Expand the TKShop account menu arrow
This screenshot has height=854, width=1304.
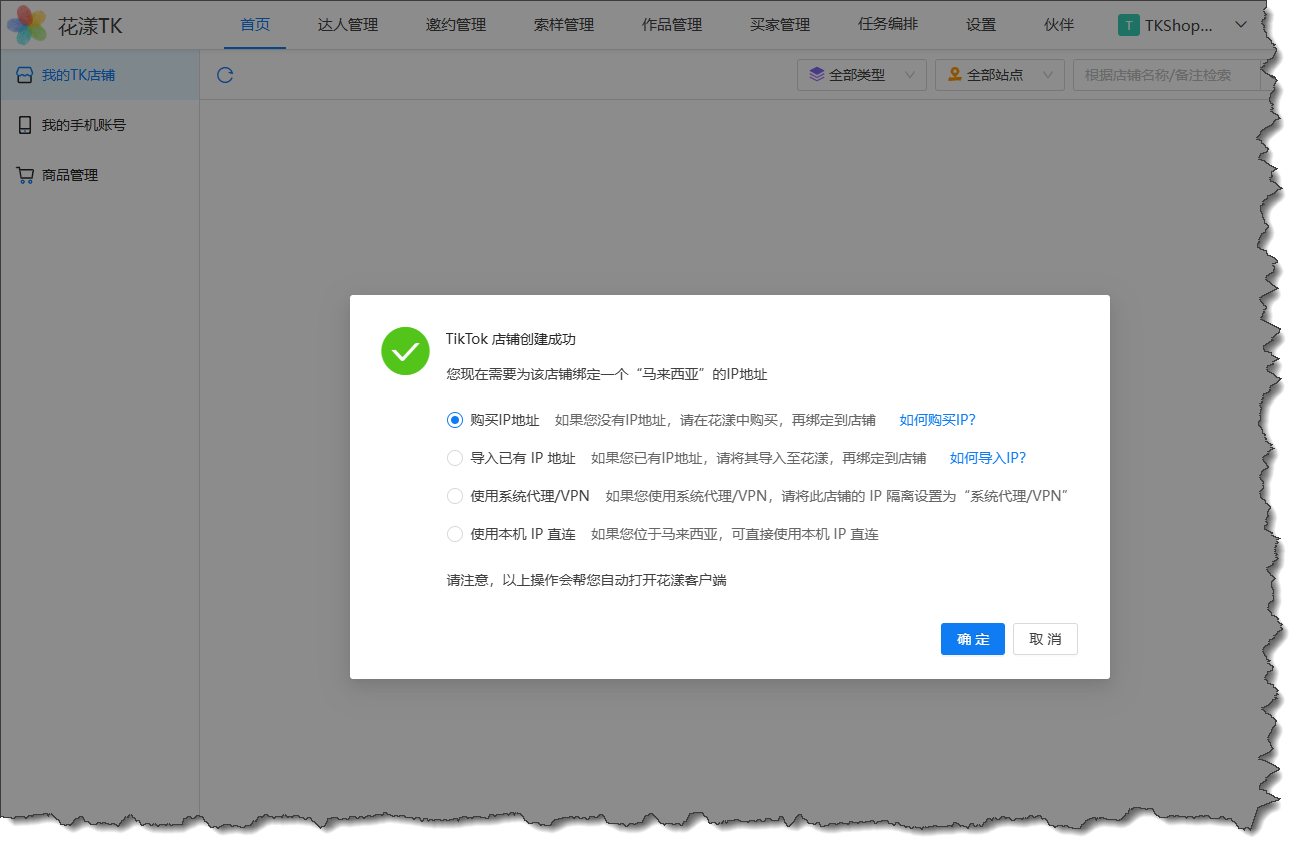coord(1241,25)
